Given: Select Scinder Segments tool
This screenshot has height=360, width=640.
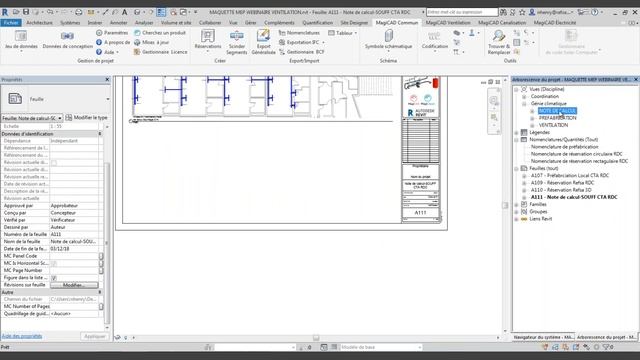Looking at the screenshot, I should [237, 42].
